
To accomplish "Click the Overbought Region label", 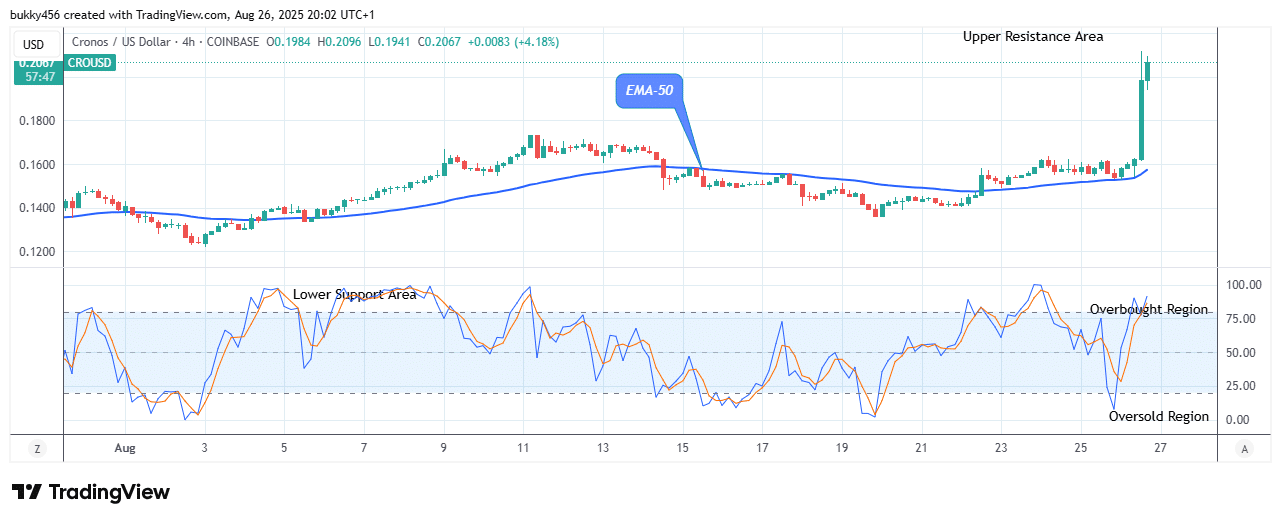I will pos(1148,309).
